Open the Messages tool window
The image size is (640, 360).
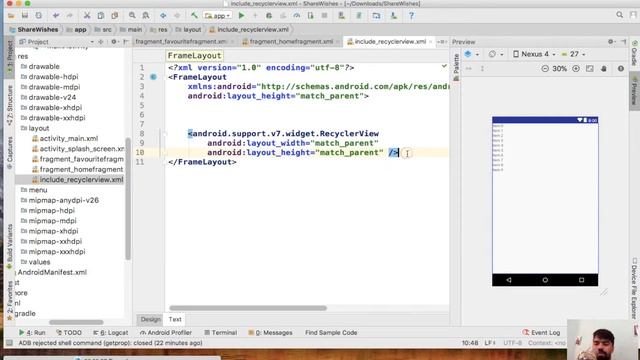(270, 333)
